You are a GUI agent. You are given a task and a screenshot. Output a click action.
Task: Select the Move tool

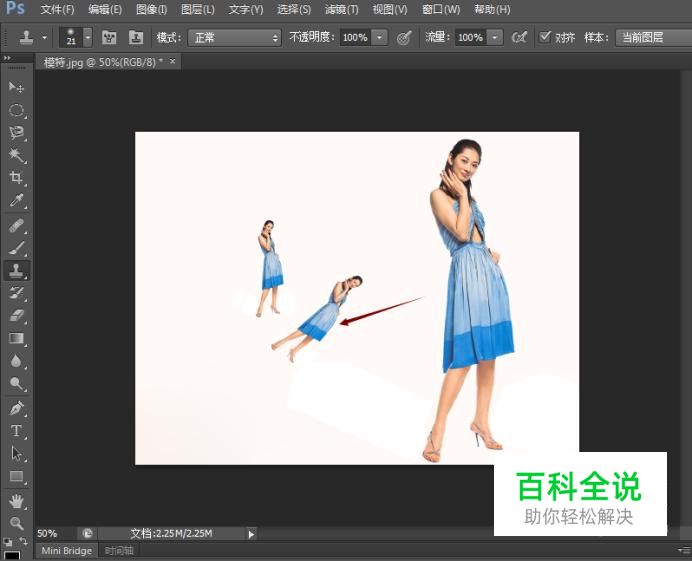click(16, 87)
